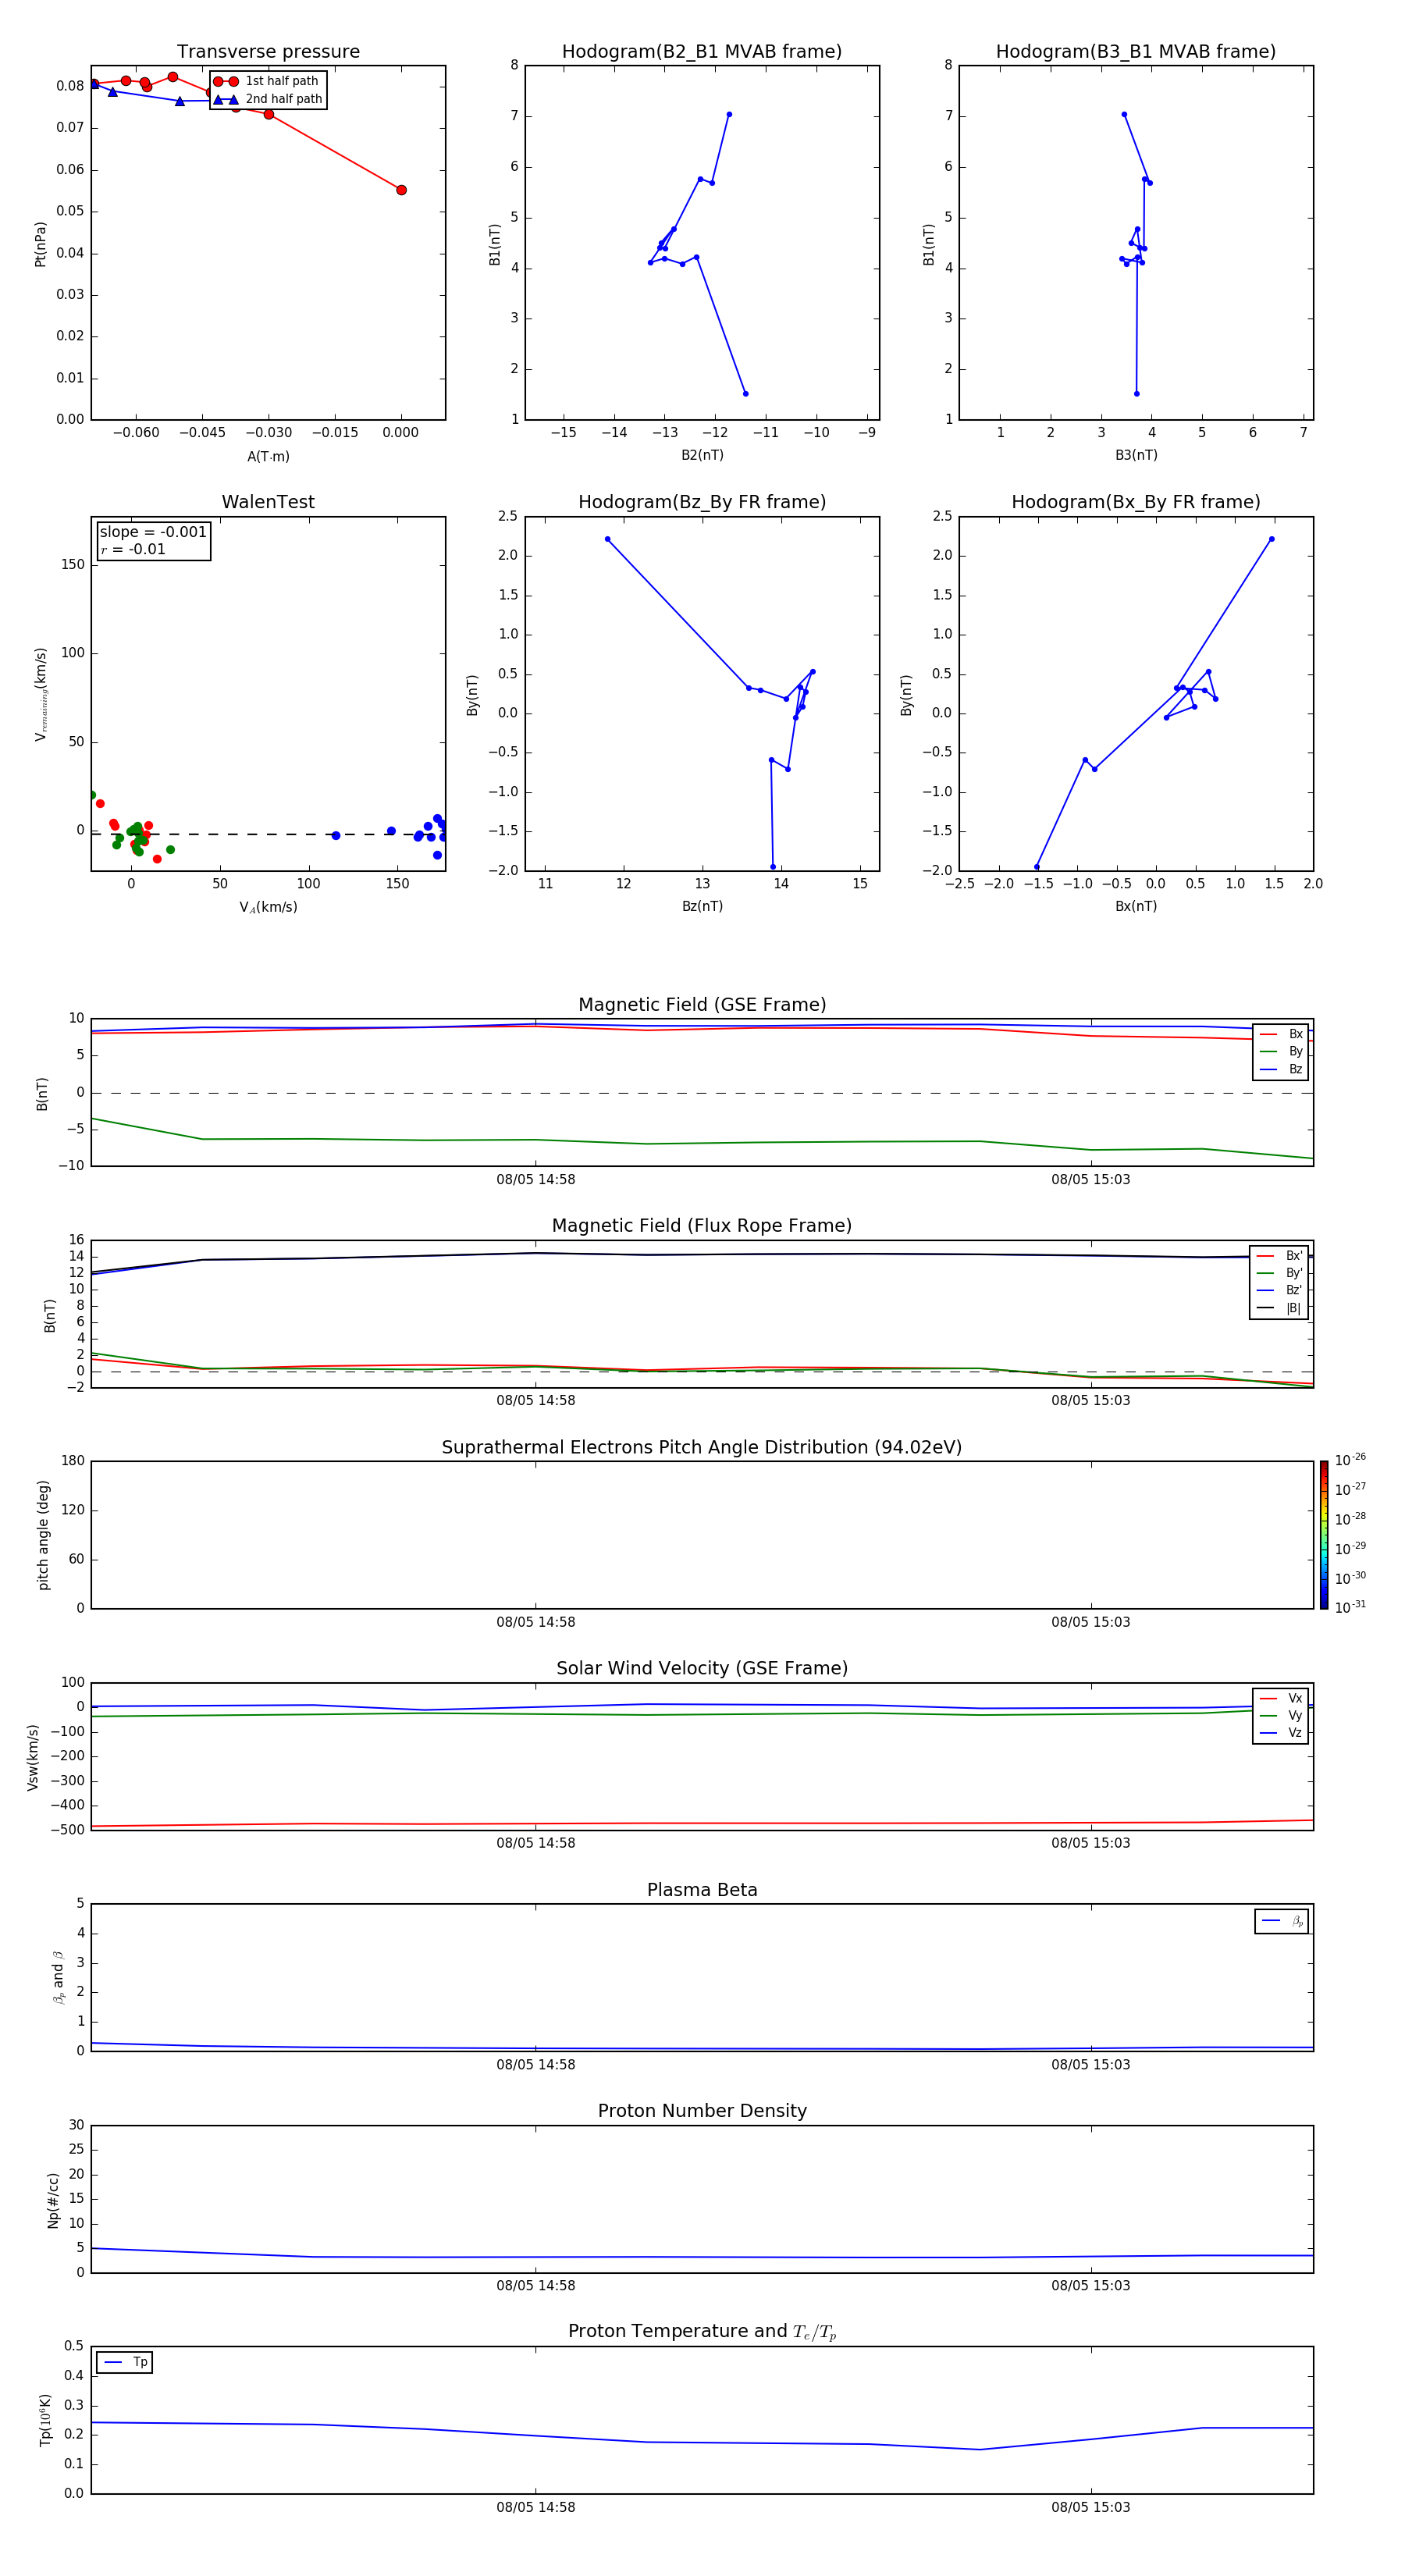Click the 'slope = -0.001' annotation

pyautogui.click(x=153, y=532)
